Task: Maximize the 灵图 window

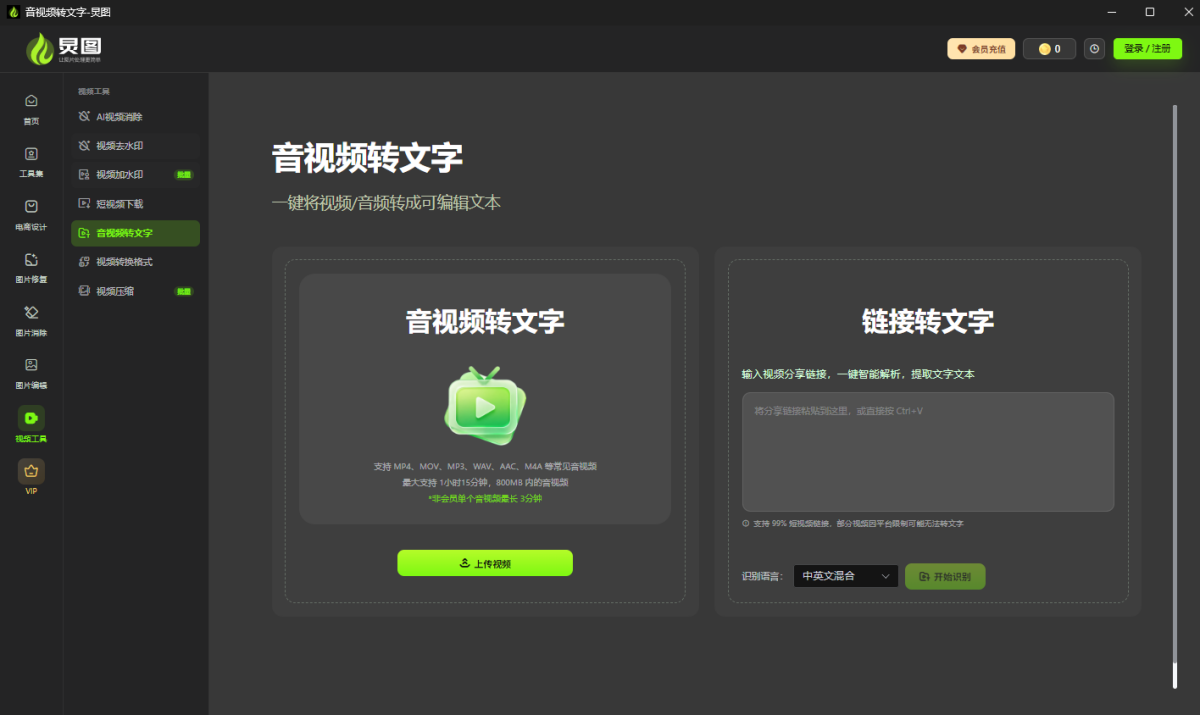Action: [1150, 12]
